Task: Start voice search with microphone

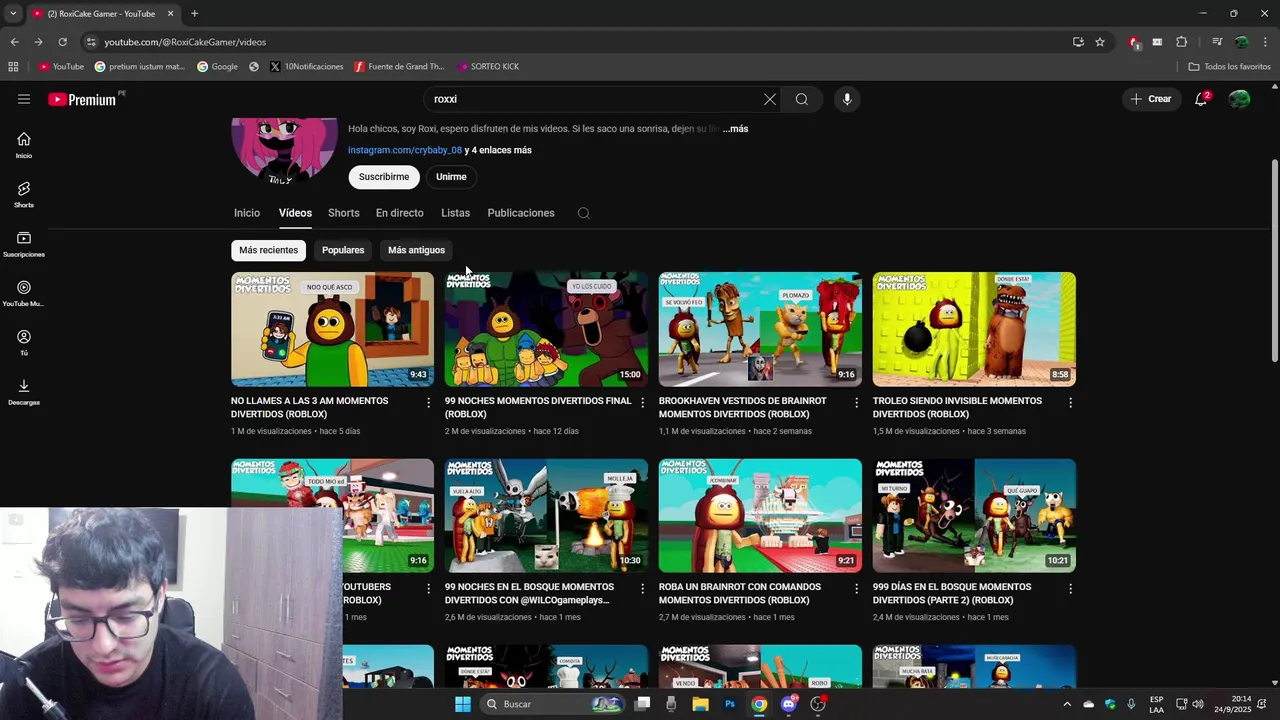Action: [x=847, y=99]
